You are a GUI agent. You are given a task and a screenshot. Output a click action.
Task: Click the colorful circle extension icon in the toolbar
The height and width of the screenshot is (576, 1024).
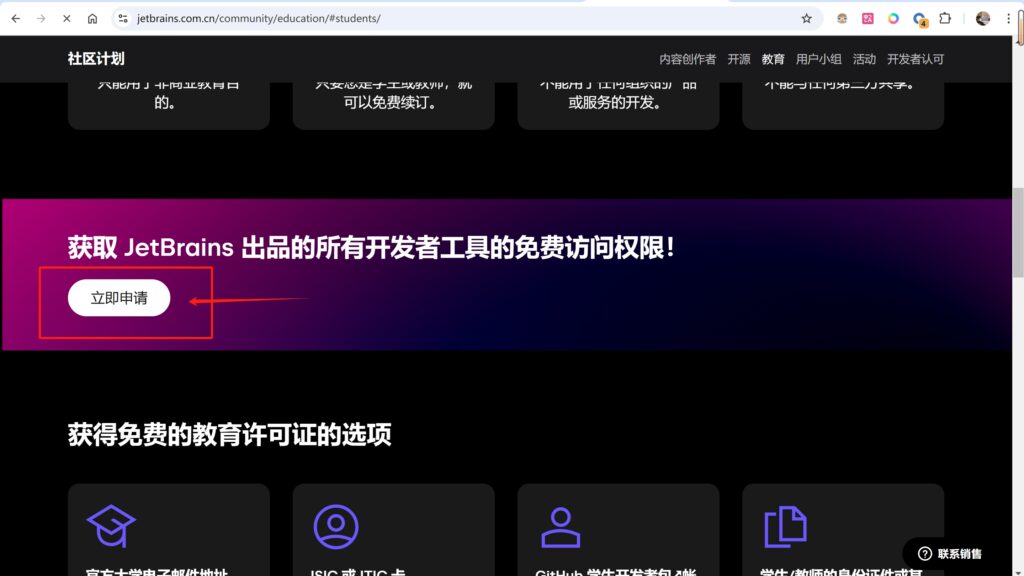coord(893,18)
